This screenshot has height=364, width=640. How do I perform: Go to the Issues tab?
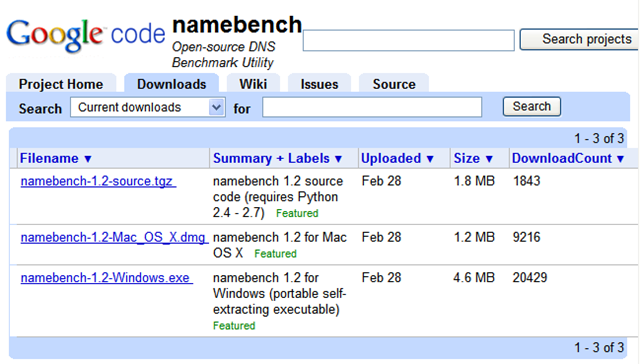point(319,84)
